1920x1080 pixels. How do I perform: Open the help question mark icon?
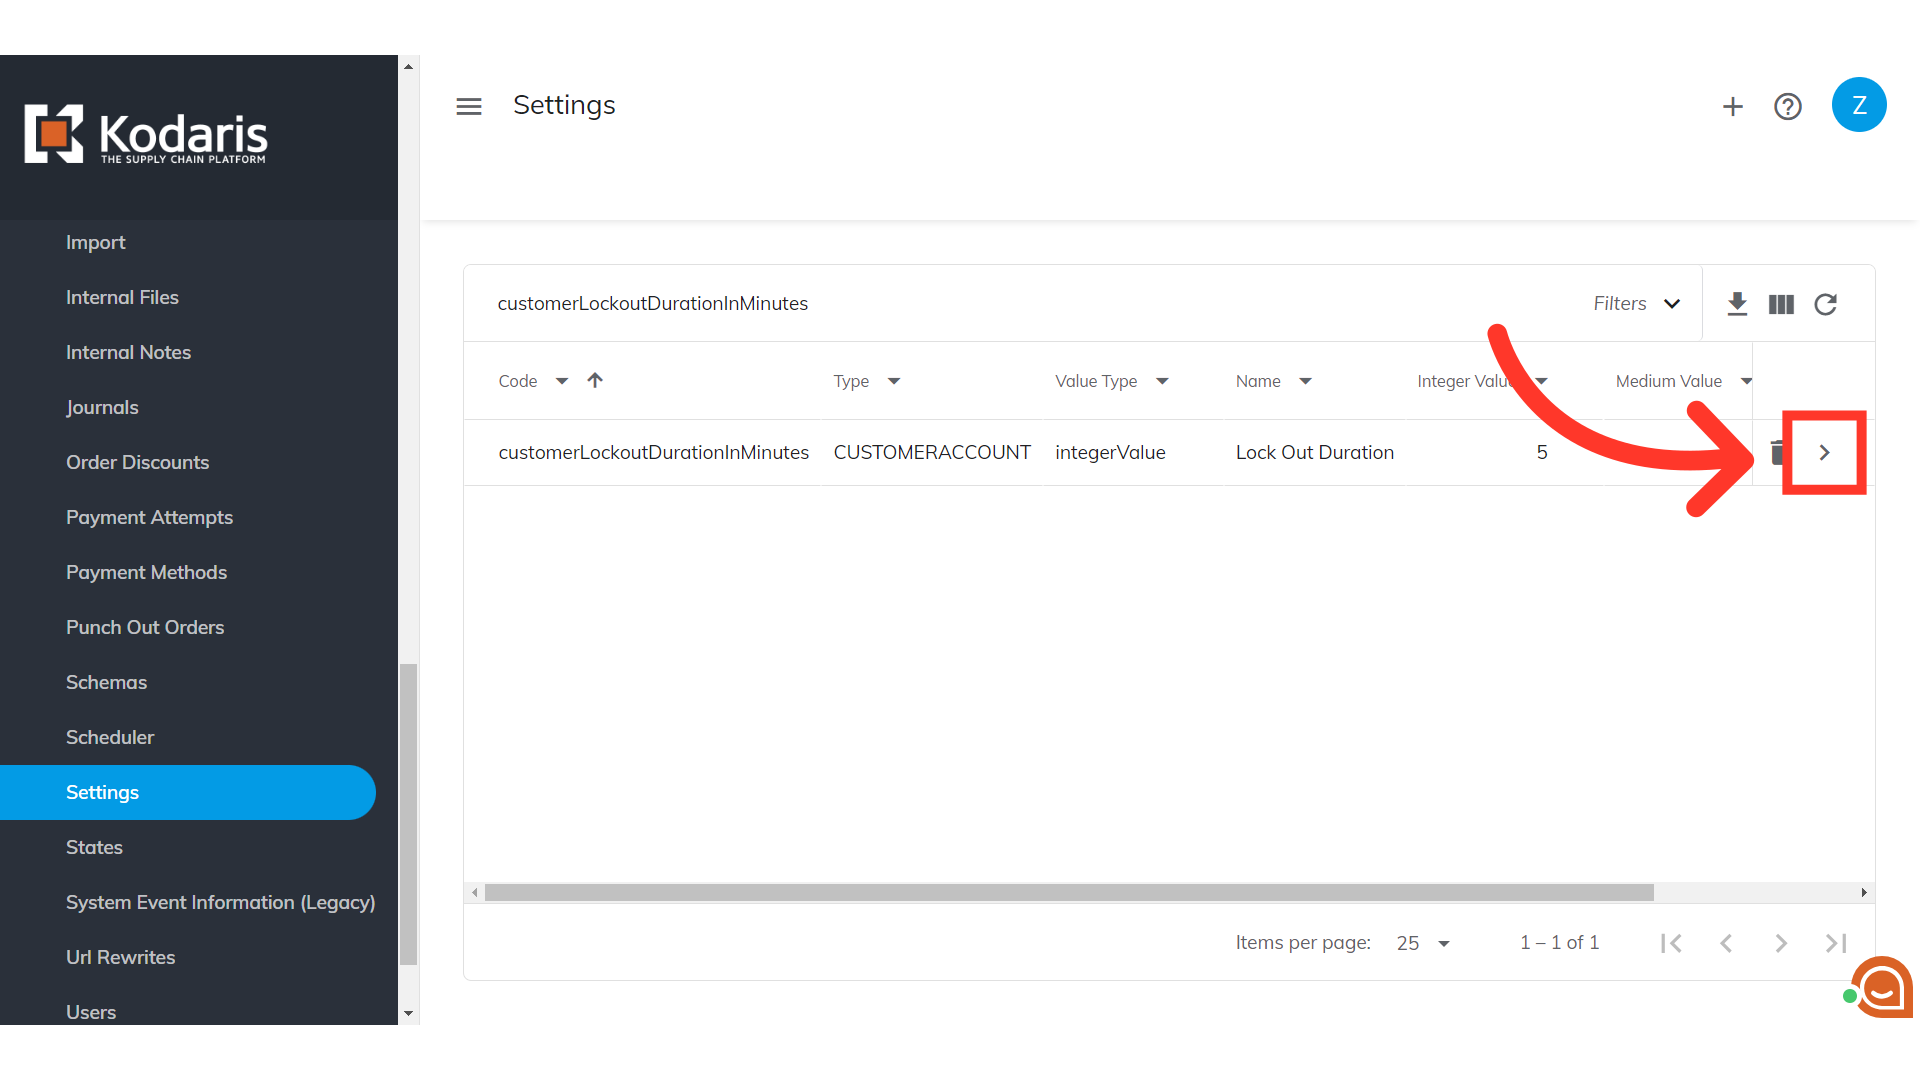[x=1787, y=106]
